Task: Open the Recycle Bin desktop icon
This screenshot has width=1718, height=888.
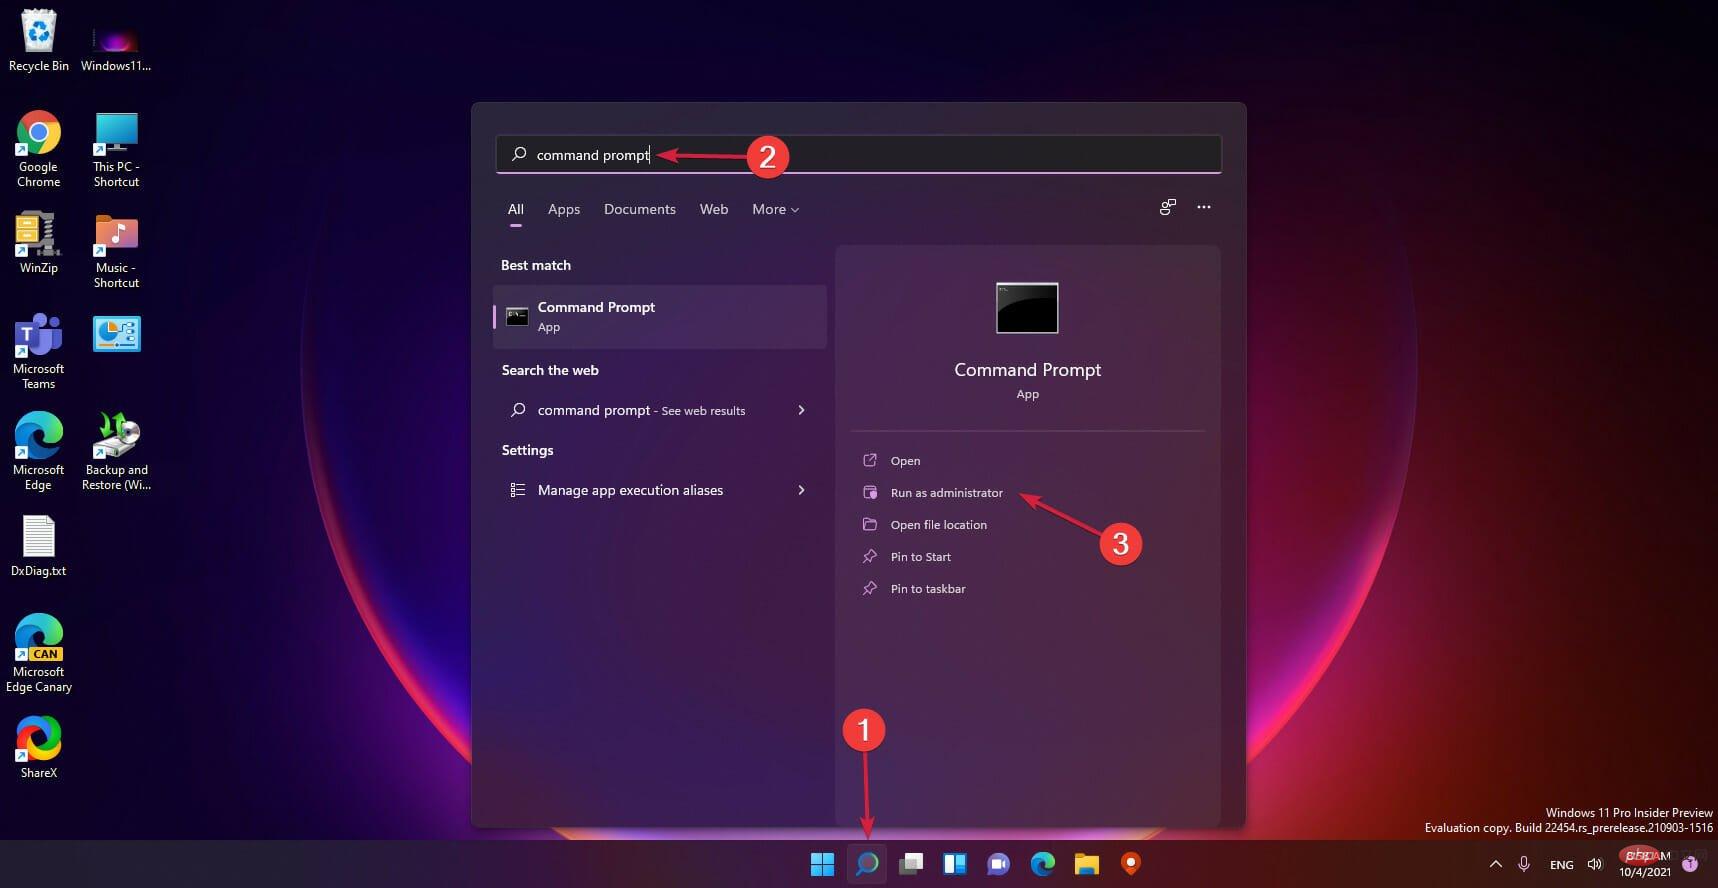Action: 38,40
